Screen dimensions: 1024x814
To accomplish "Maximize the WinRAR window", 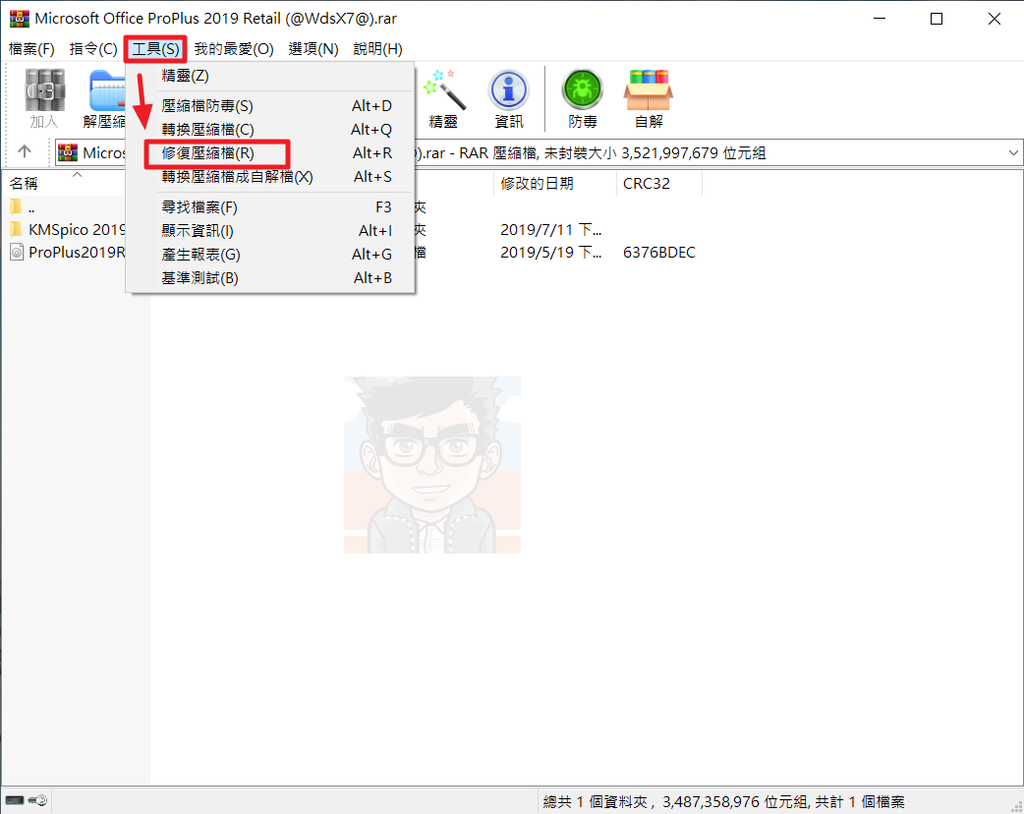I will [936, 19].
